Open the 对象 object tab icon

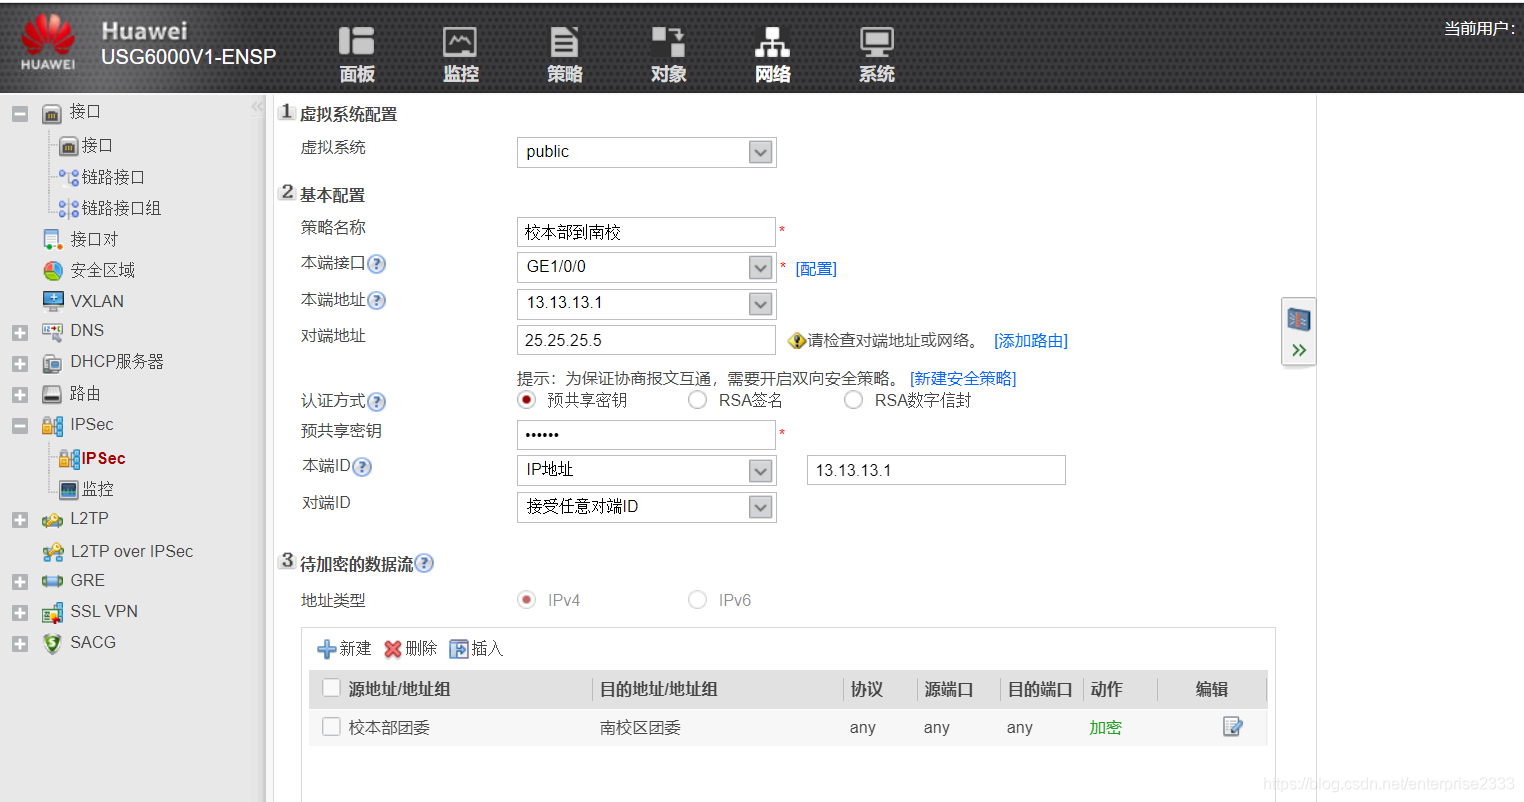click(x=668, y=54)
